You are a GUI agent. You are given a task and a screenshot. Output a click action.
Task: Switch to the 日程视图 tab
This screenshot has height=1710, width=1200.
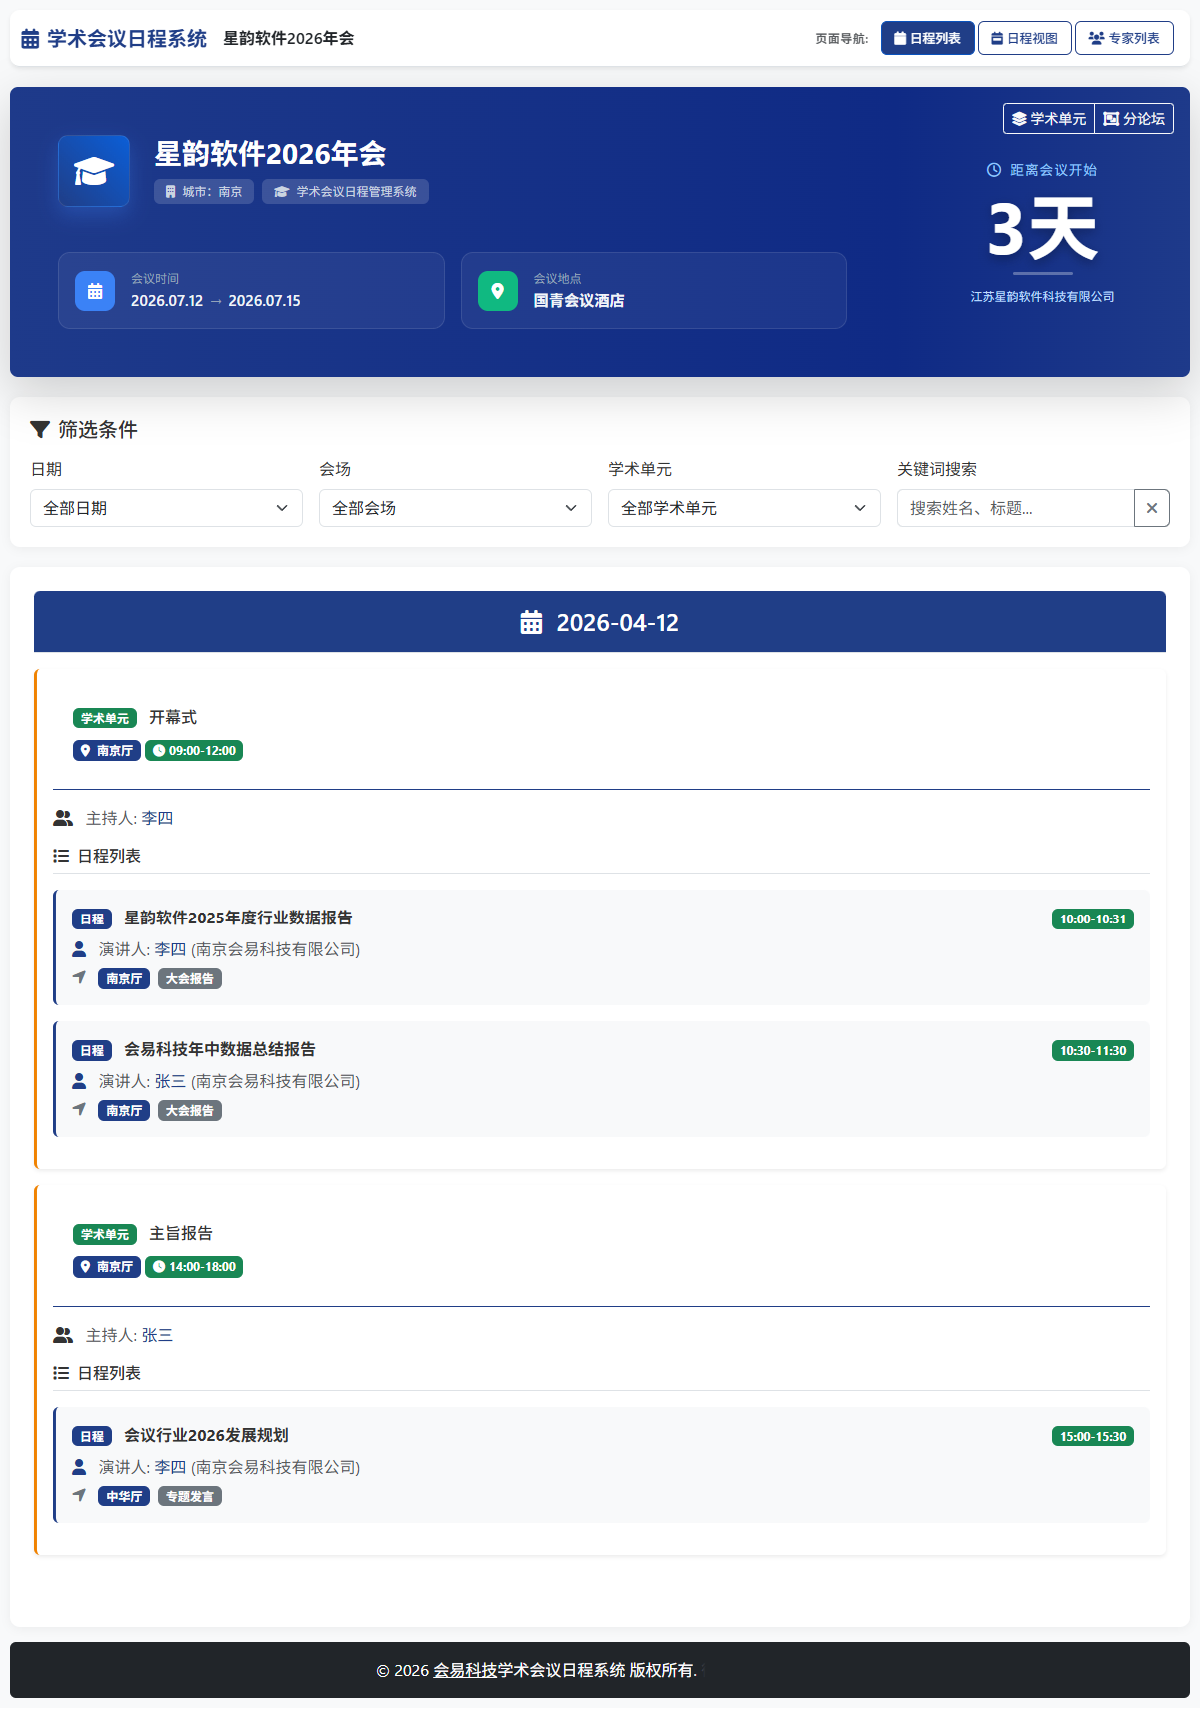[1024, 38]
